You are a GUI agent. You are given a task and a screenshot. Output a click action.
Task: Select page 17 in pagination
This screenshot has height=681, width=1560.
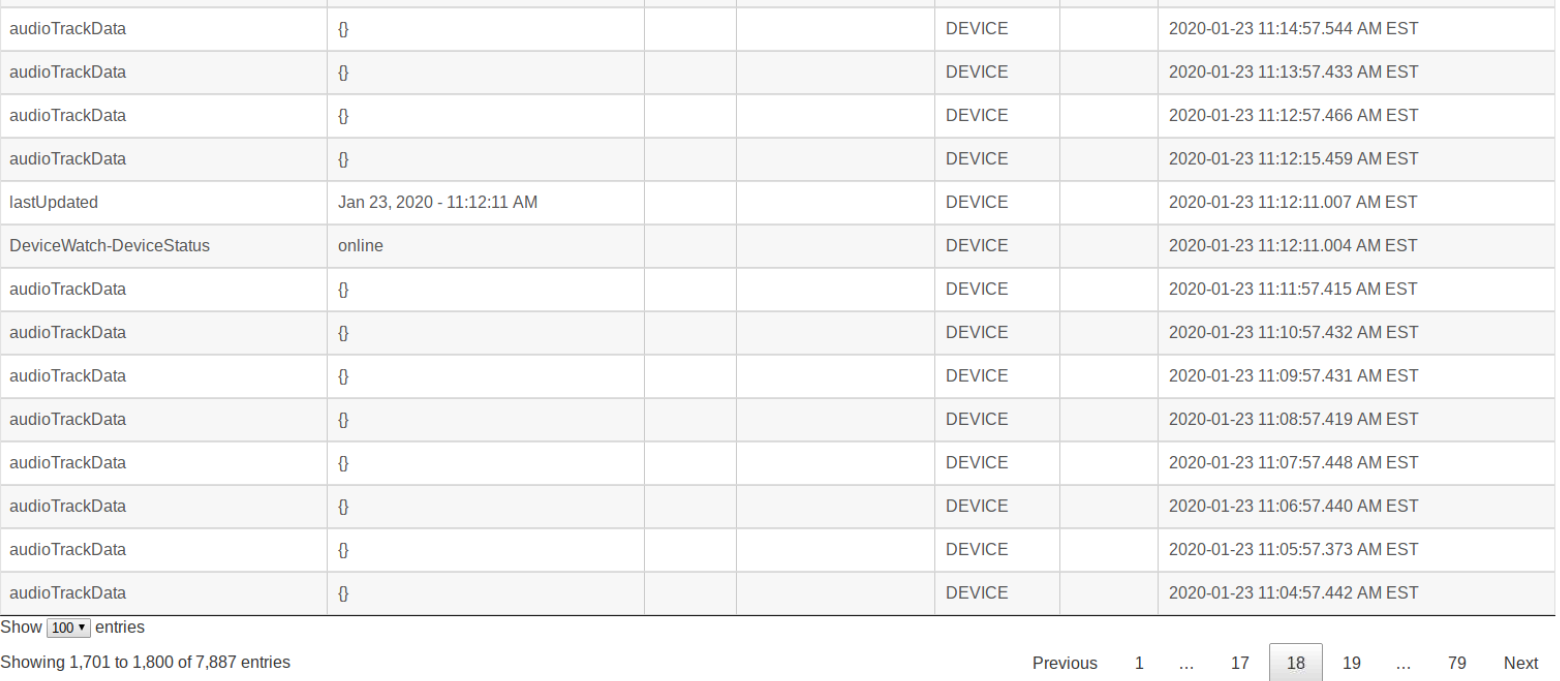tap(1240, 663)
